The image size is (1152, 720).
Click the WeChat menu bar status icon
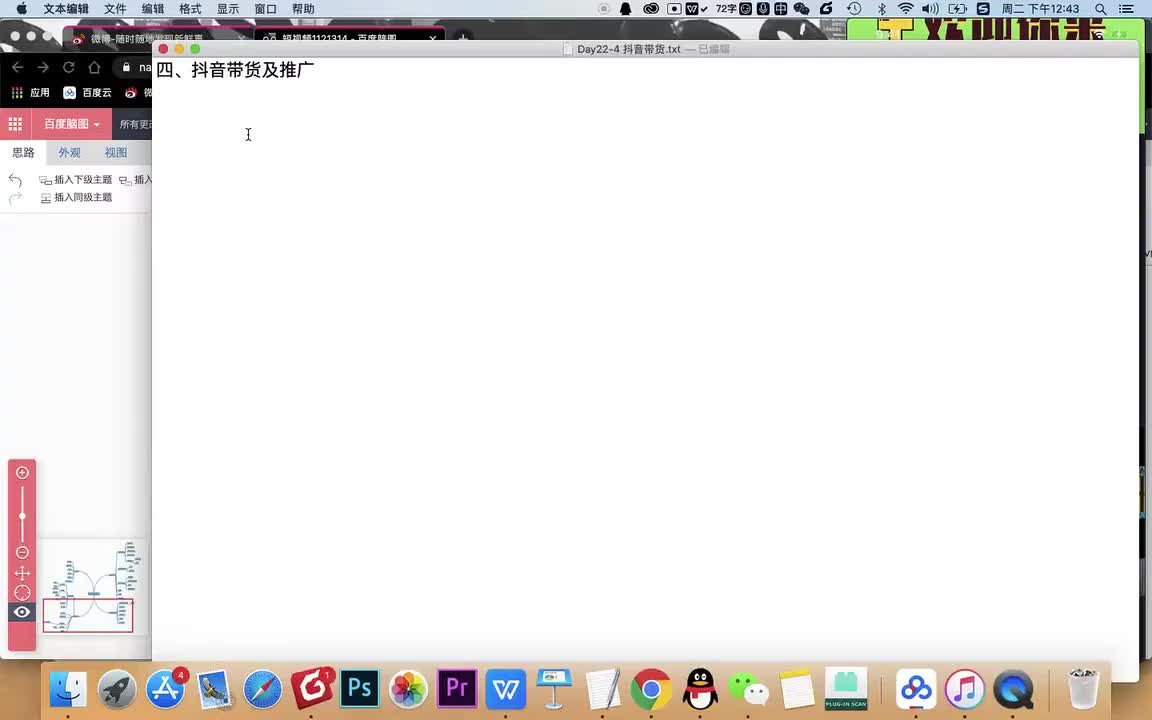pyautogui.click(x=802, y=9)
